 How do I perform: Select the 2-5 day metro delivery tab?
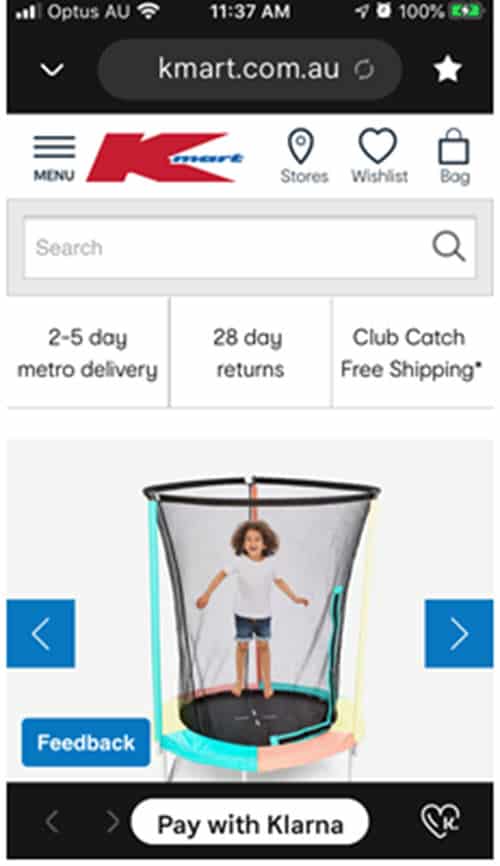point(88,353)
